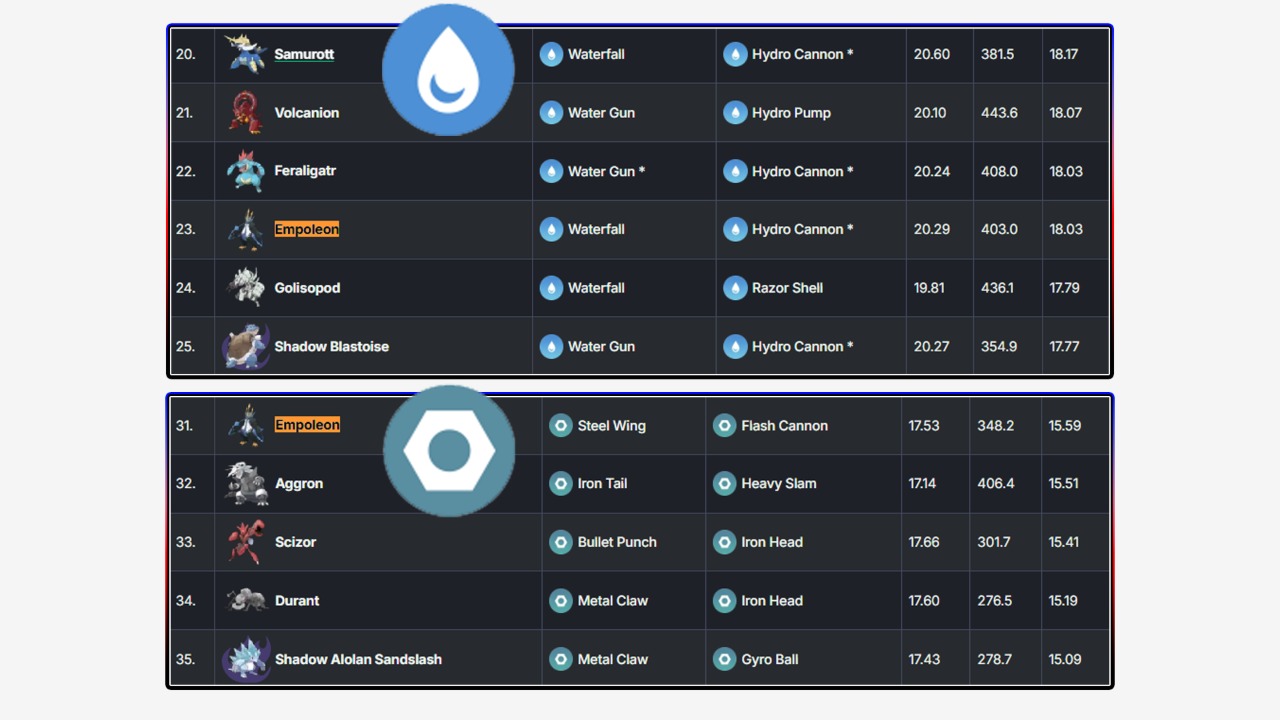This screenshot has width=1280, height=720.
Task: Click the Water icon beside Hydro Pump
Action: pos(735,113)
